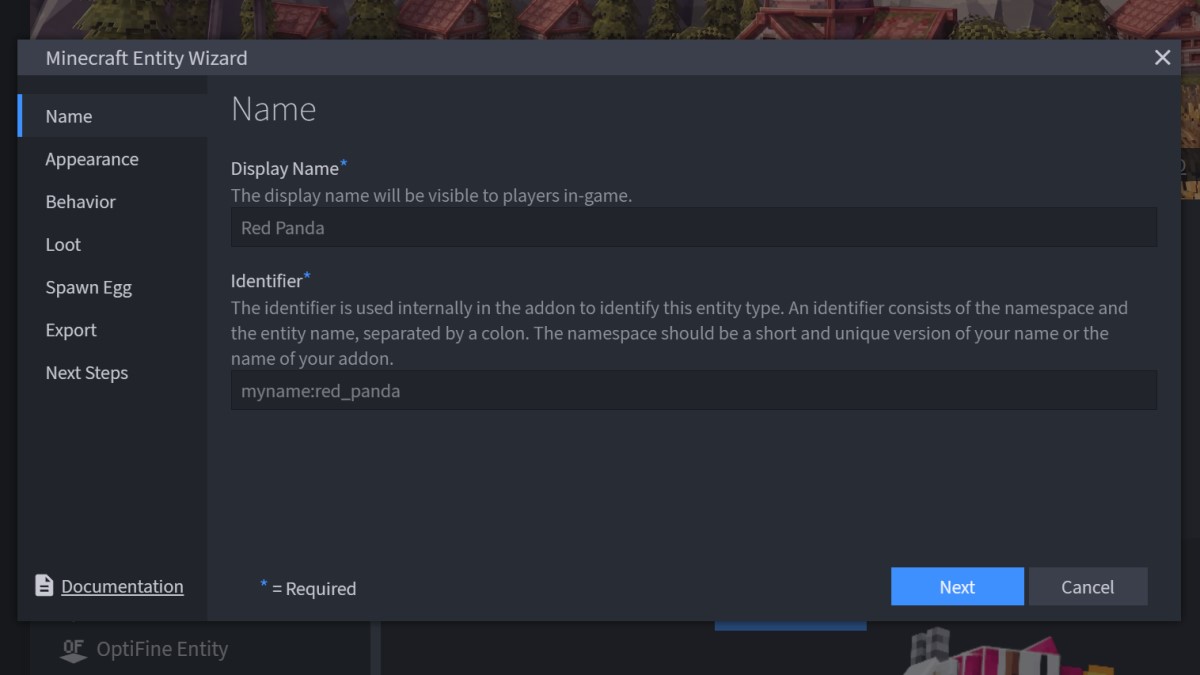1200x675 pixels.
Task: Click the OptiFine Entity format icon
Action: pos(73,651)
